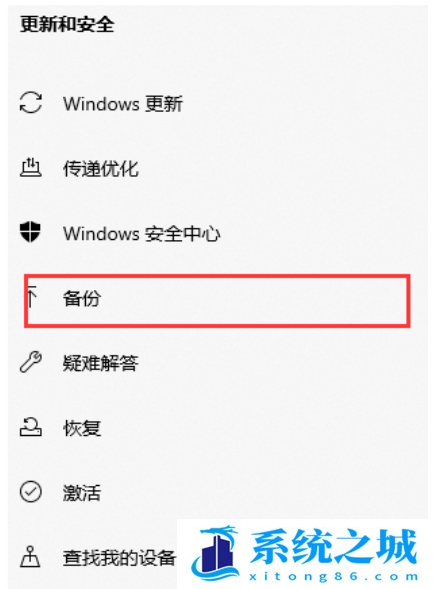Screen dimensions: 437x589
Task: Open Windows 更新 settings page
Action: pyautogui.click(x=123, y=103)
